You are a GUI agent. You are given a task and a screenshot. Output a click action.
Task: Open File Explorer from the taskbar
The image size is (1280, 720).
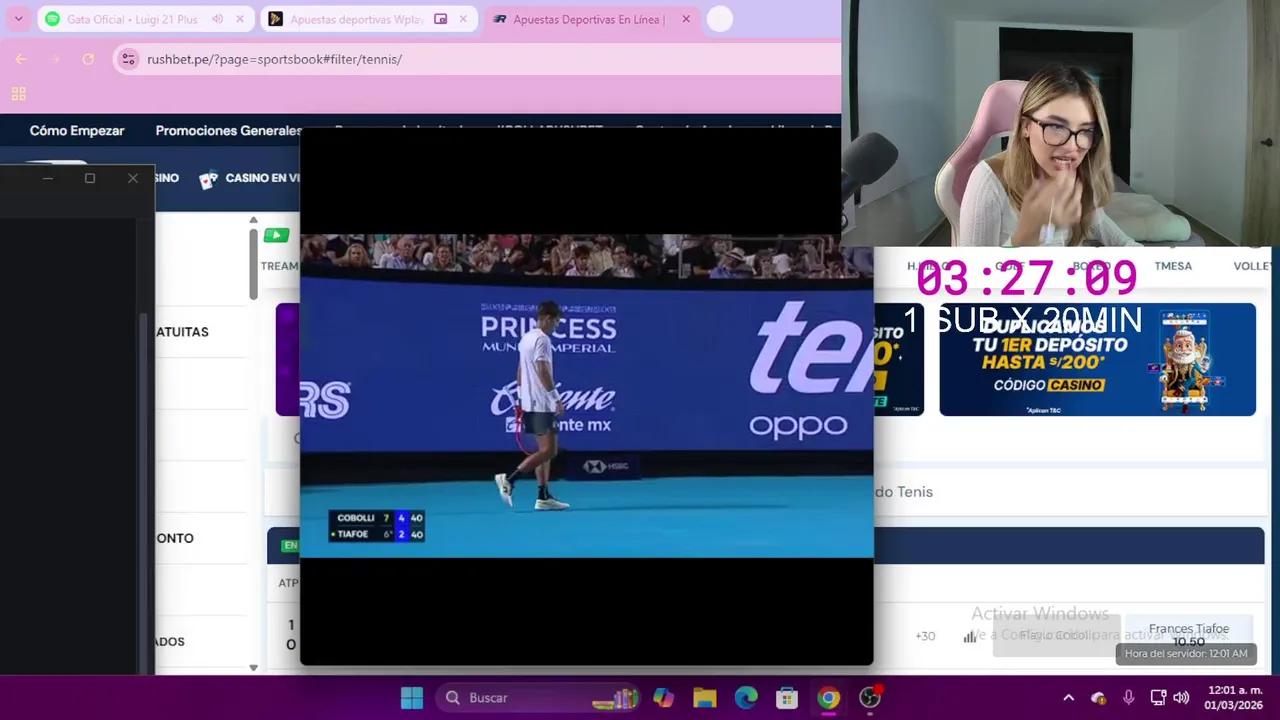[705, 698]
